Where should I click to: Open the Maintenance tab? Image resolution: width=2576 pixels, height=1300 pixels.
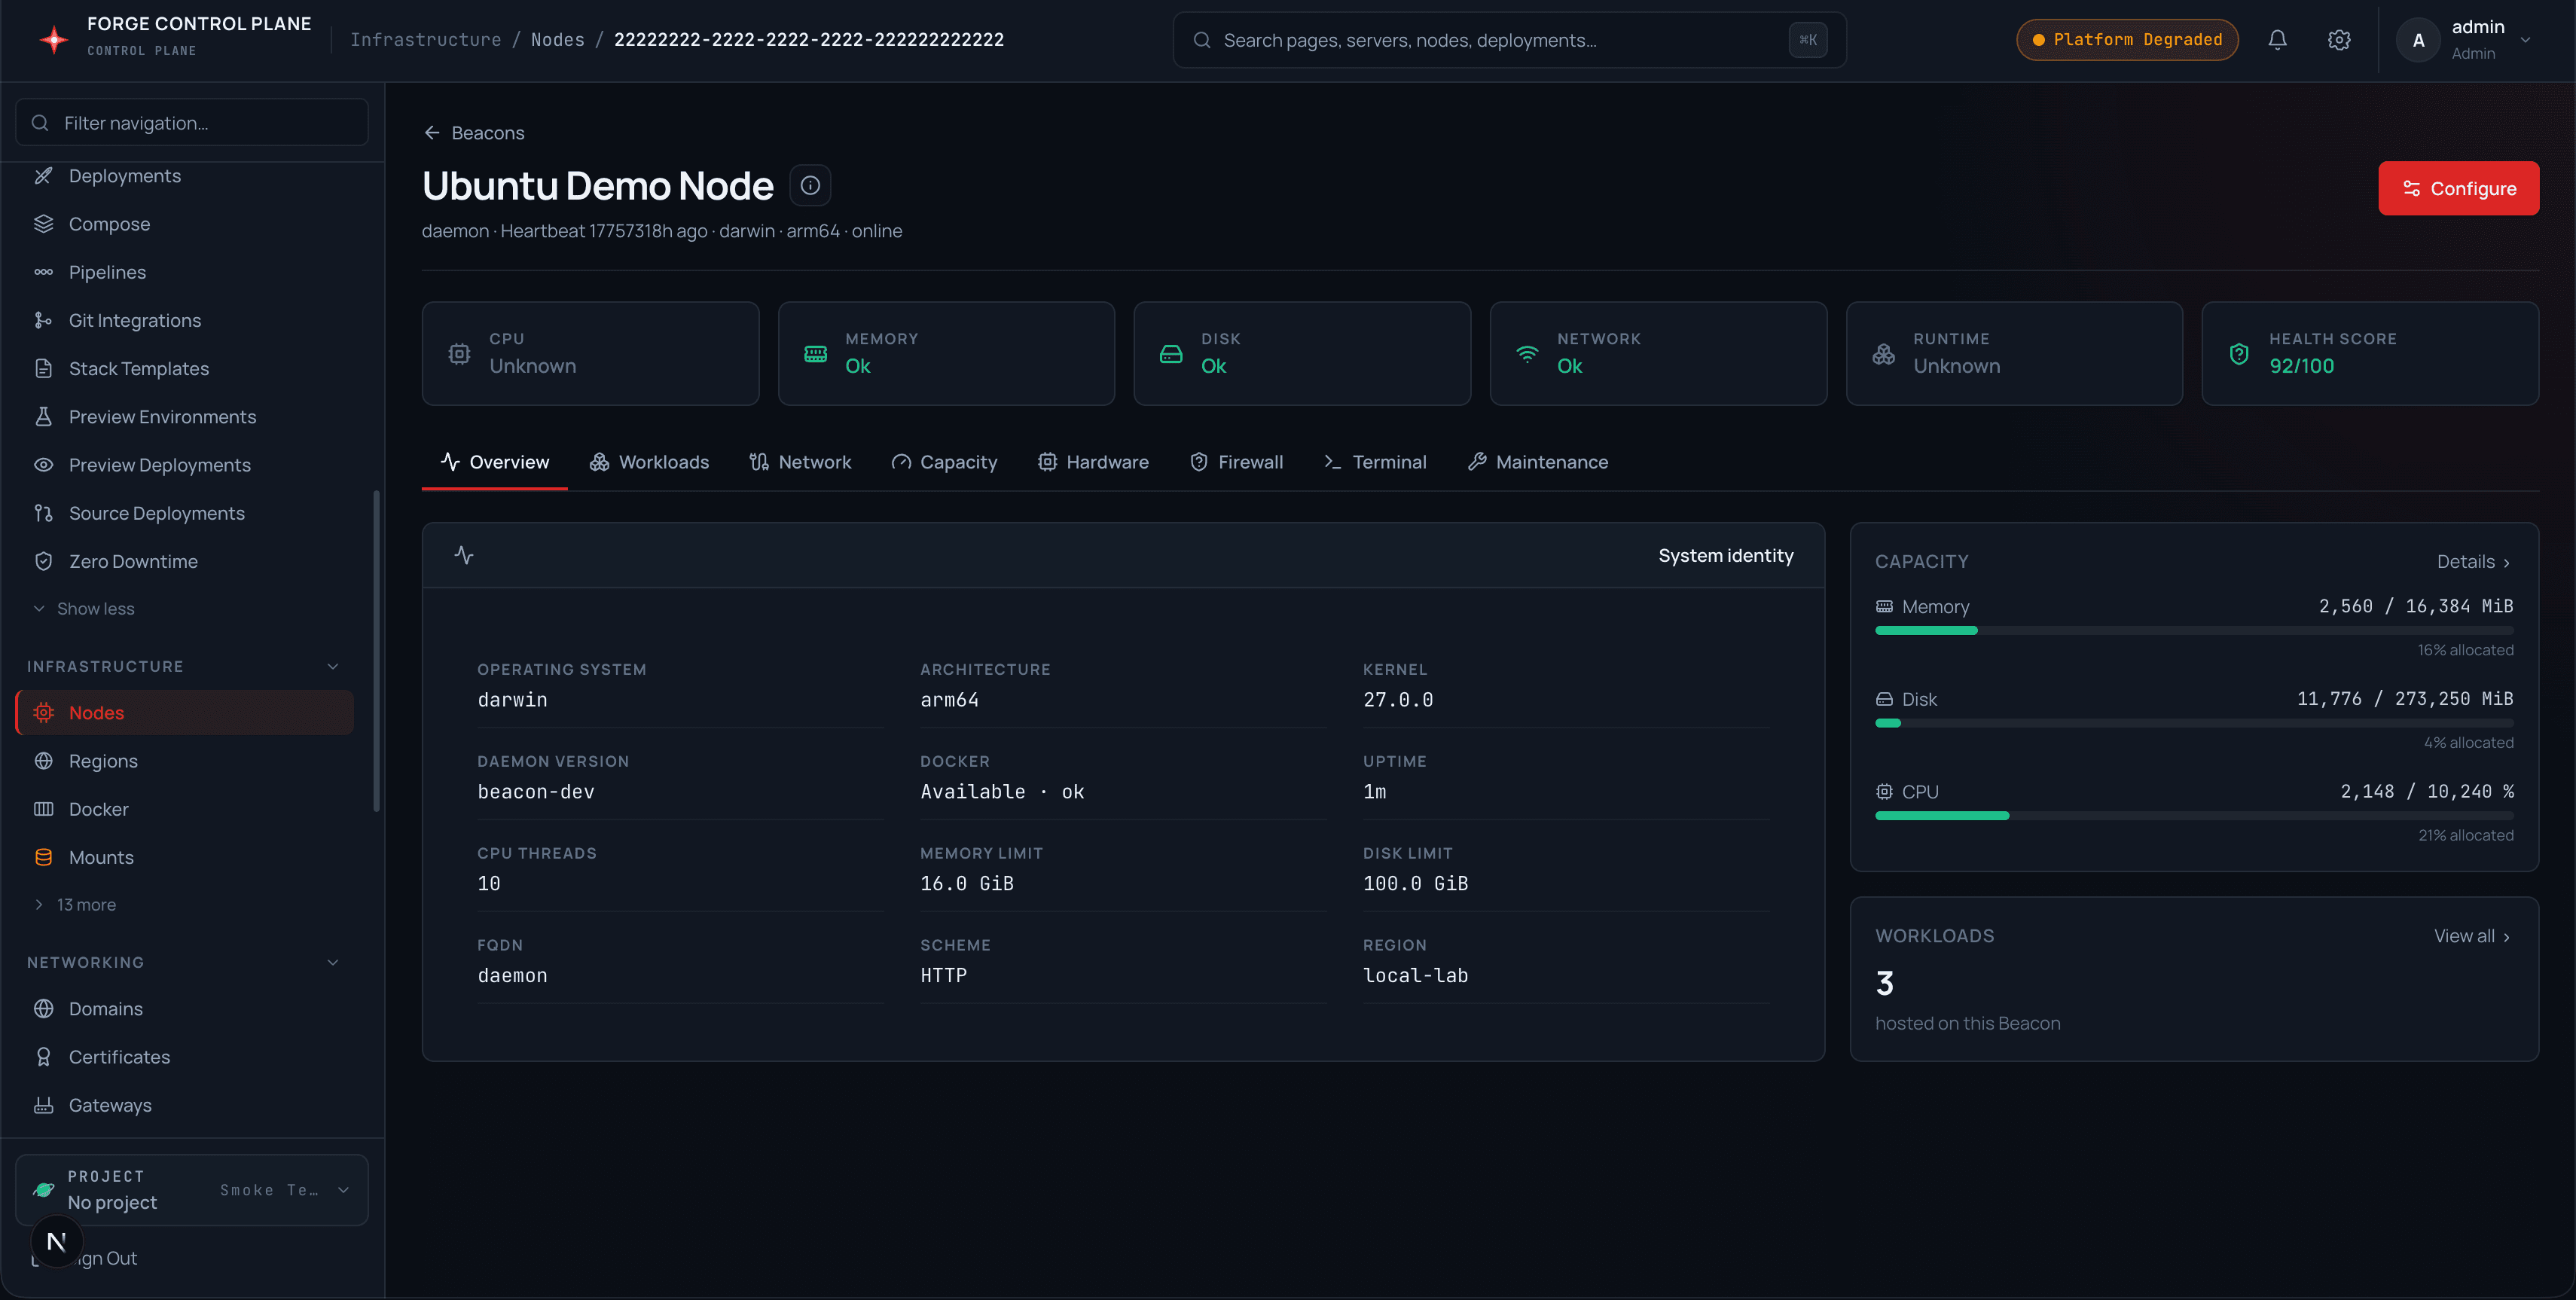1538,462
